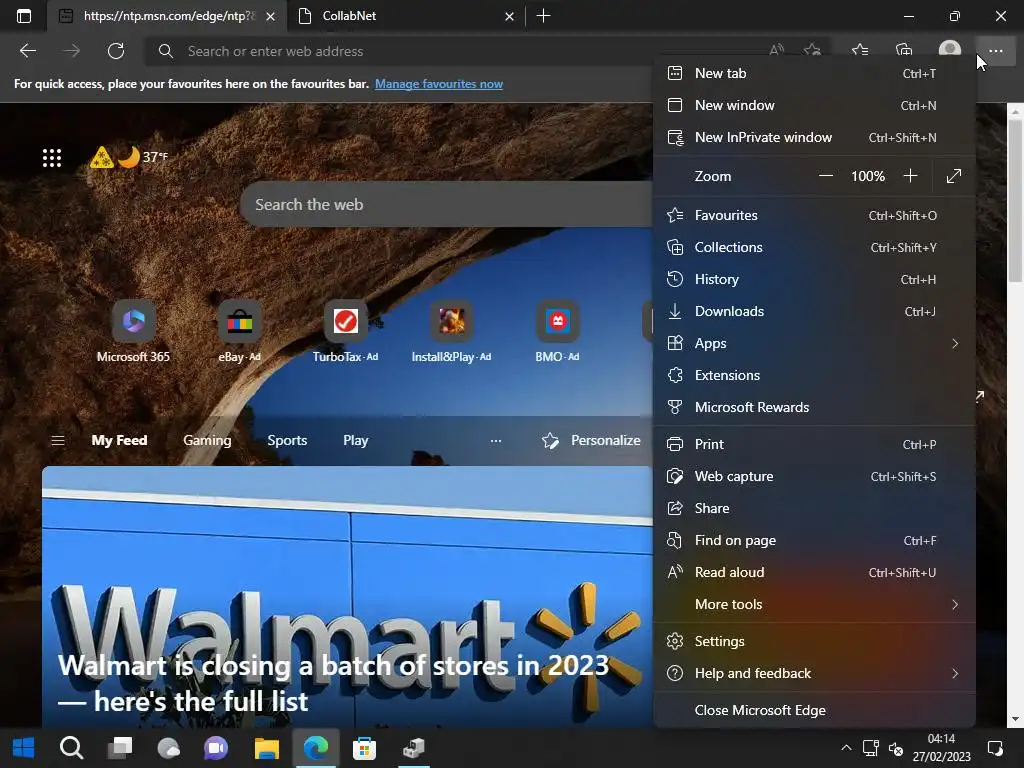Refresh the page with reload icon
This screenshot has height=768, width=1024.
(116, 51)
